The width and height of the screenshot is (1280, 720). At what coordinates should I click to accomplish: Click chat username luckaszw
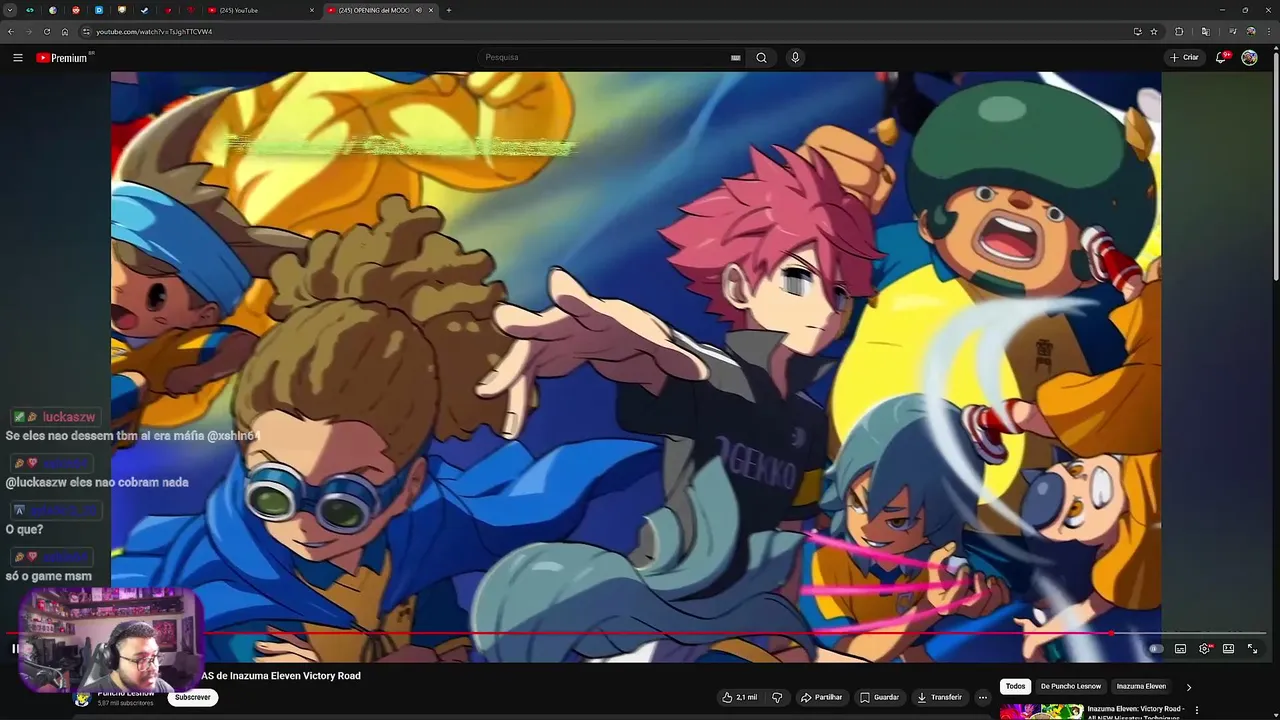coord(69,417)
